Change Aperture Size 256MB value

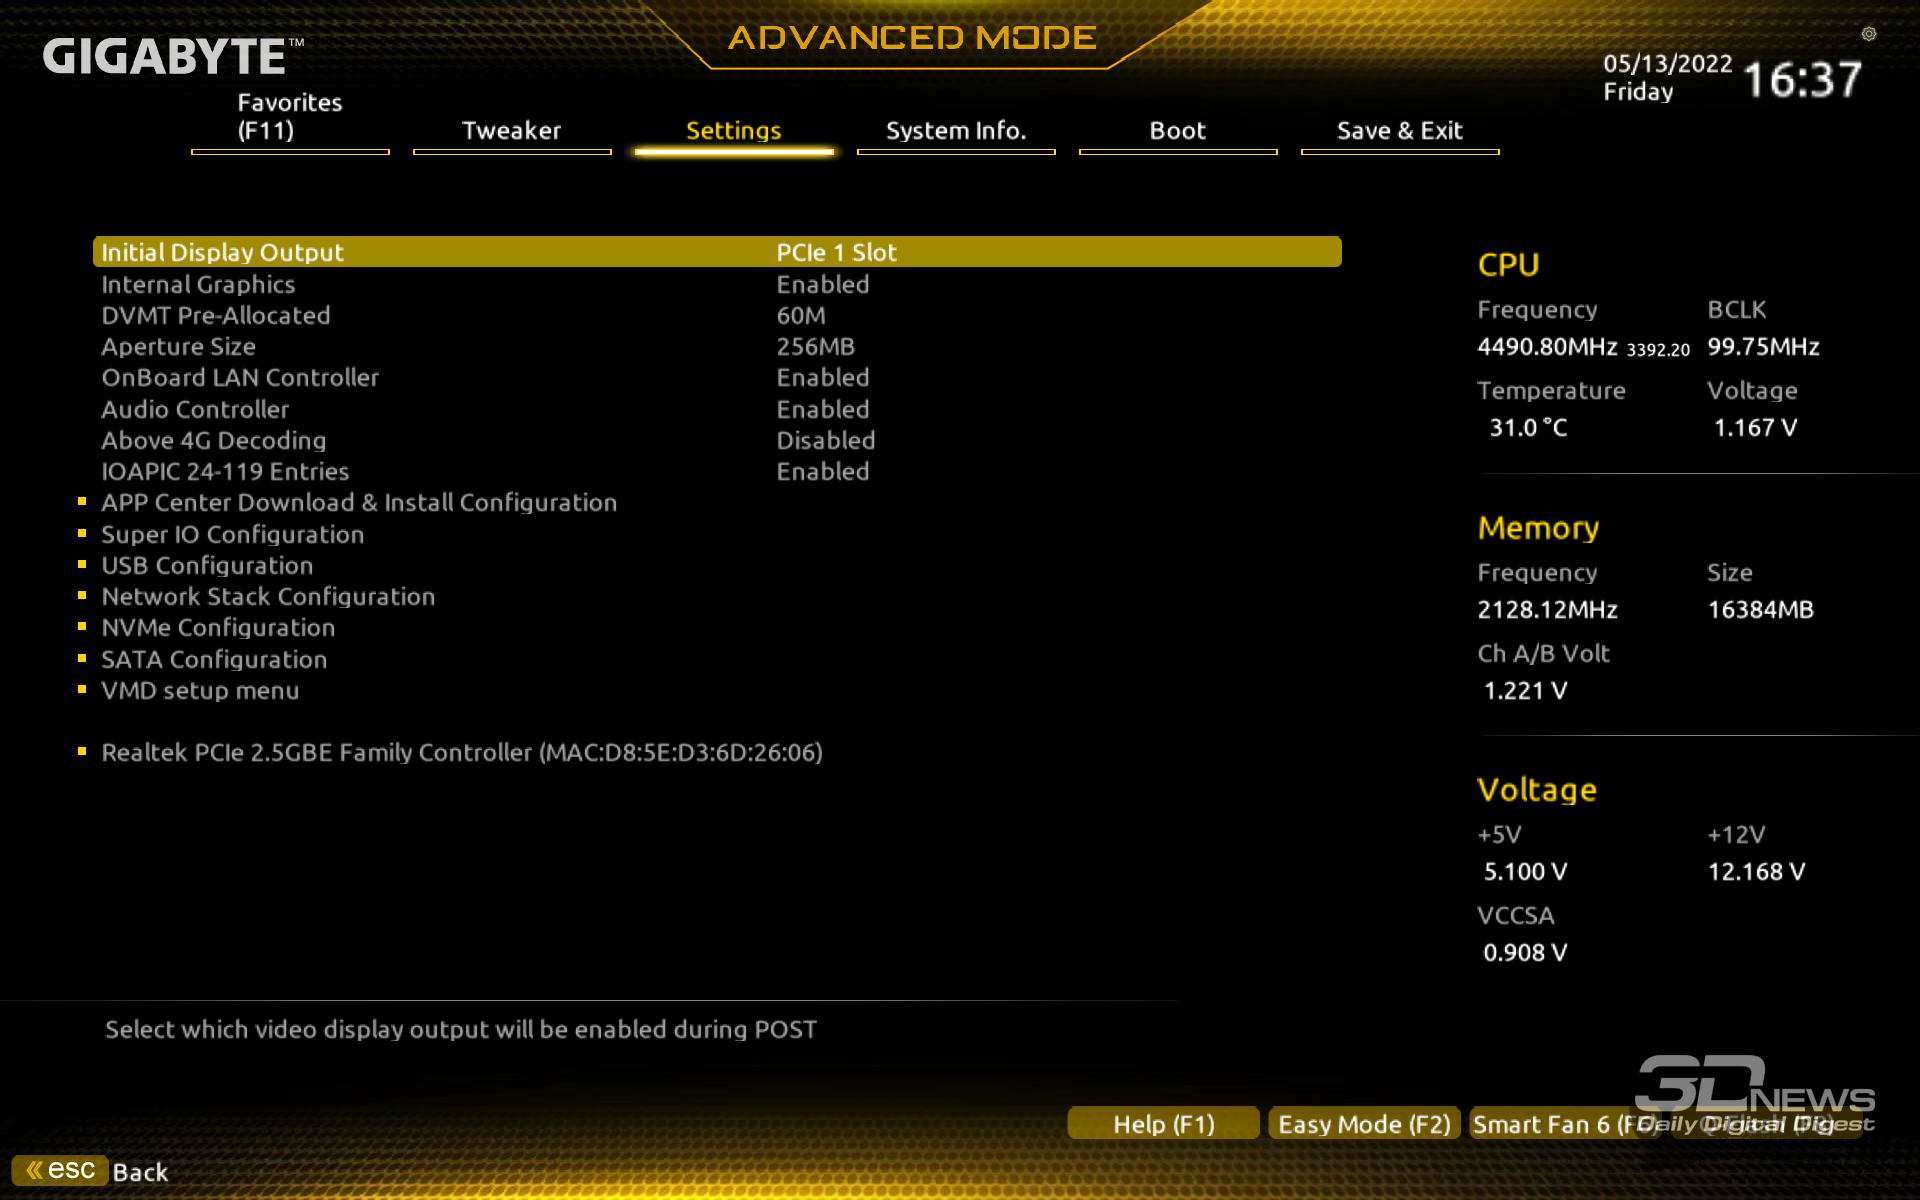tap(815, 346)
